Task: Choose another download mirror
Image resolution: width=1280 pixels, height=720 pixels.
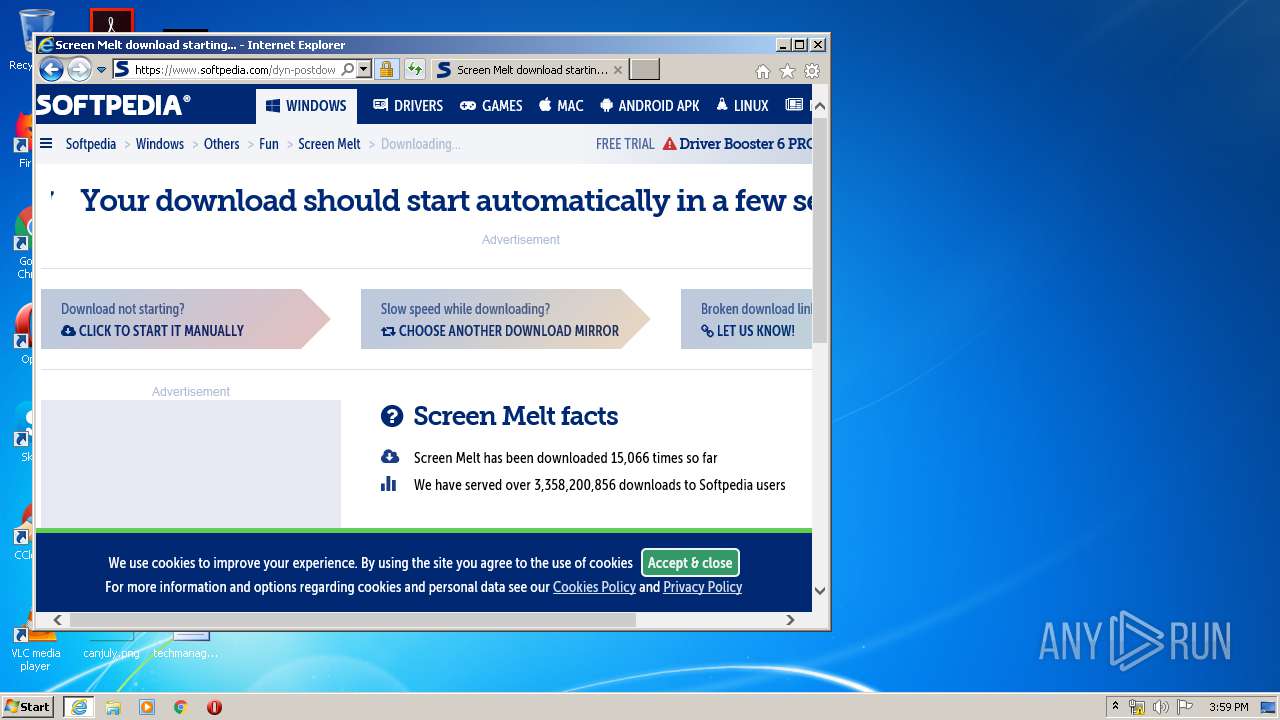Action: 500,331
